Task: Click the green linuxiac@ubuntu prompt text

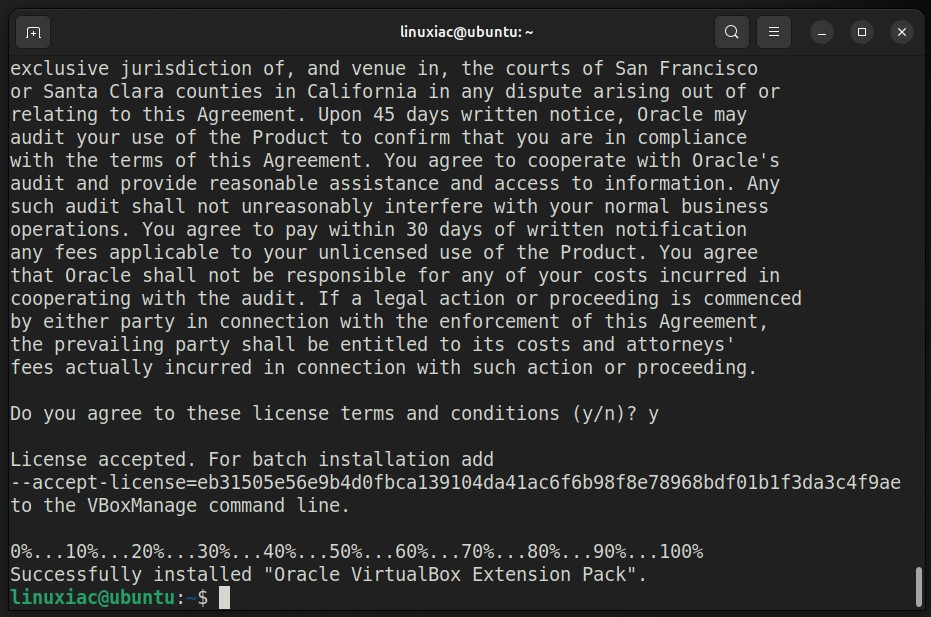Action: pyautogui.click(x=93, y=597)
